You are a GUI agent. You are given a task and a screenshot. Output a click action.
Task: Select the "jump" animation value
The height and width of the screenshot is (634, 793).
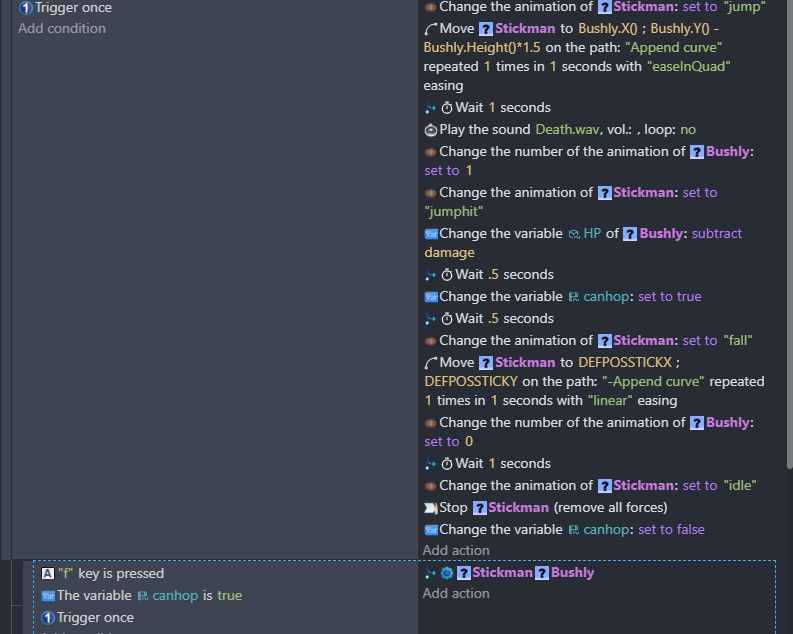click(x=744, y=7)
